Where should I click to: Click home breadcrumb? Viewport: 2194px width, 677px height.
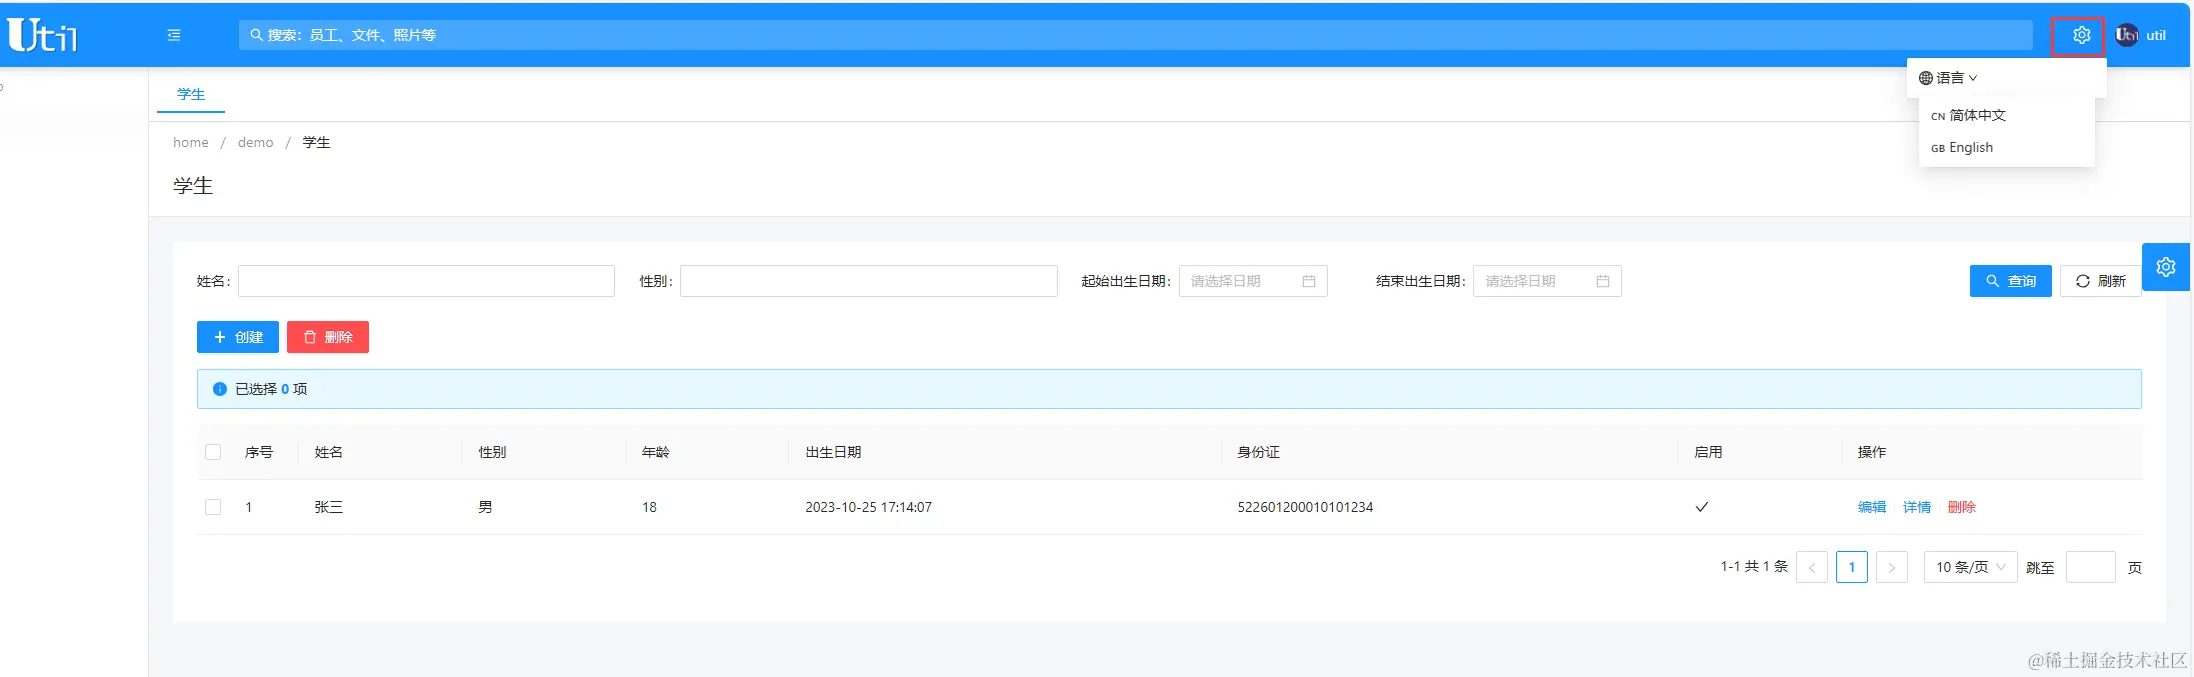(x=191, y=142)
